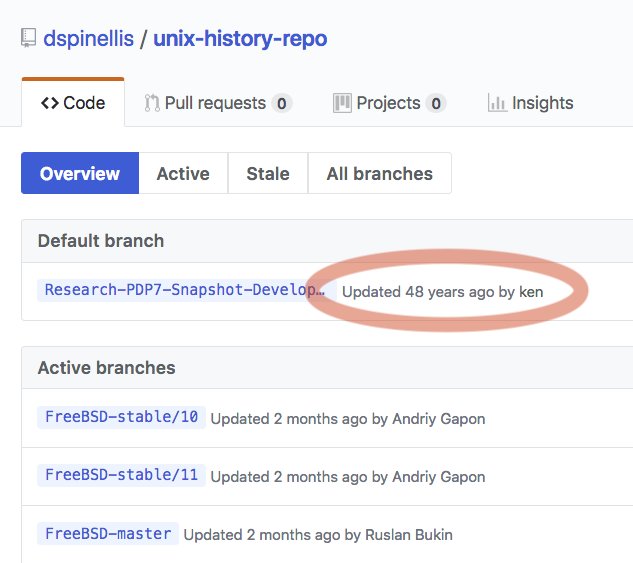
Task: Click the Projects board icon
Action: (x=342, y=103)
